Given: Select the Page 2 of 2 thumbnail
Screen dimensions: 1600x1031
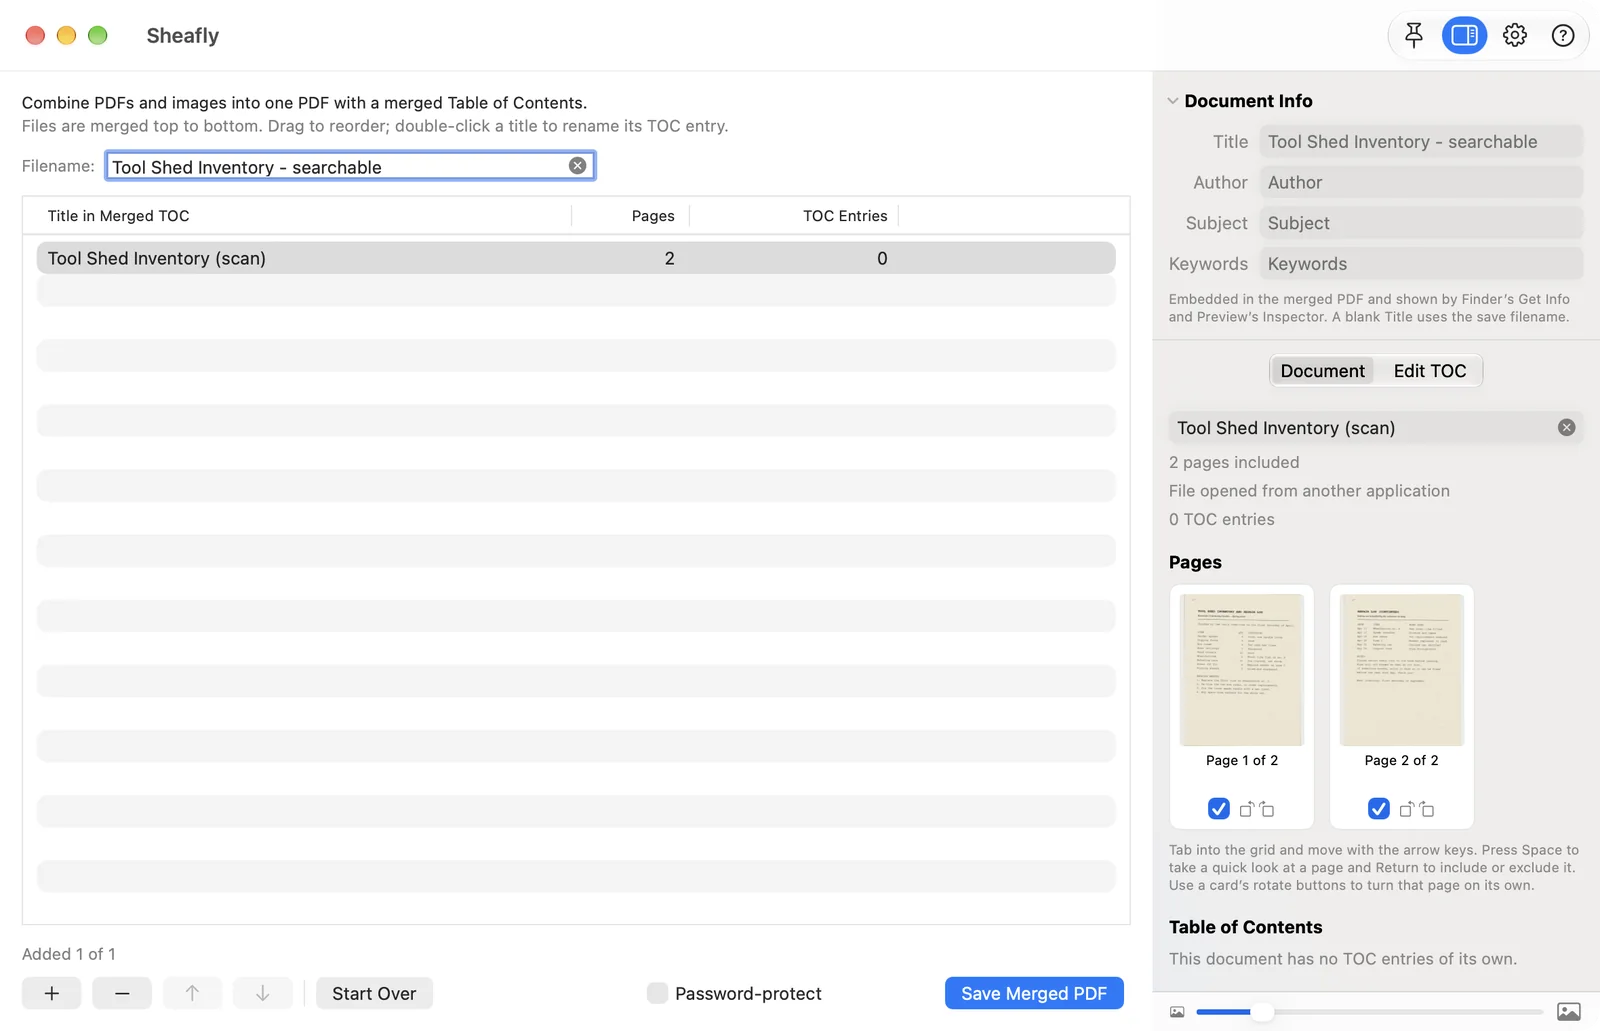Looking at the screenshot, I should (1402, 670).
